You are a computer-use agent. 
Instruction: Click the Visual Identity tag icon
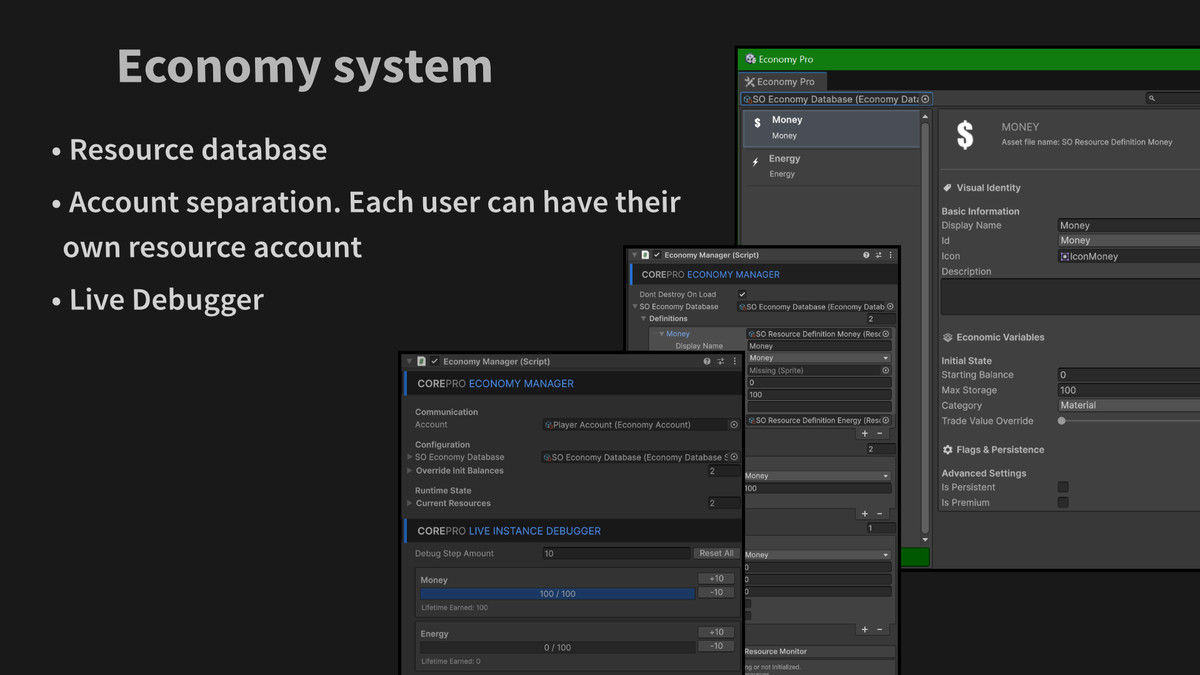tap(947, 188)
